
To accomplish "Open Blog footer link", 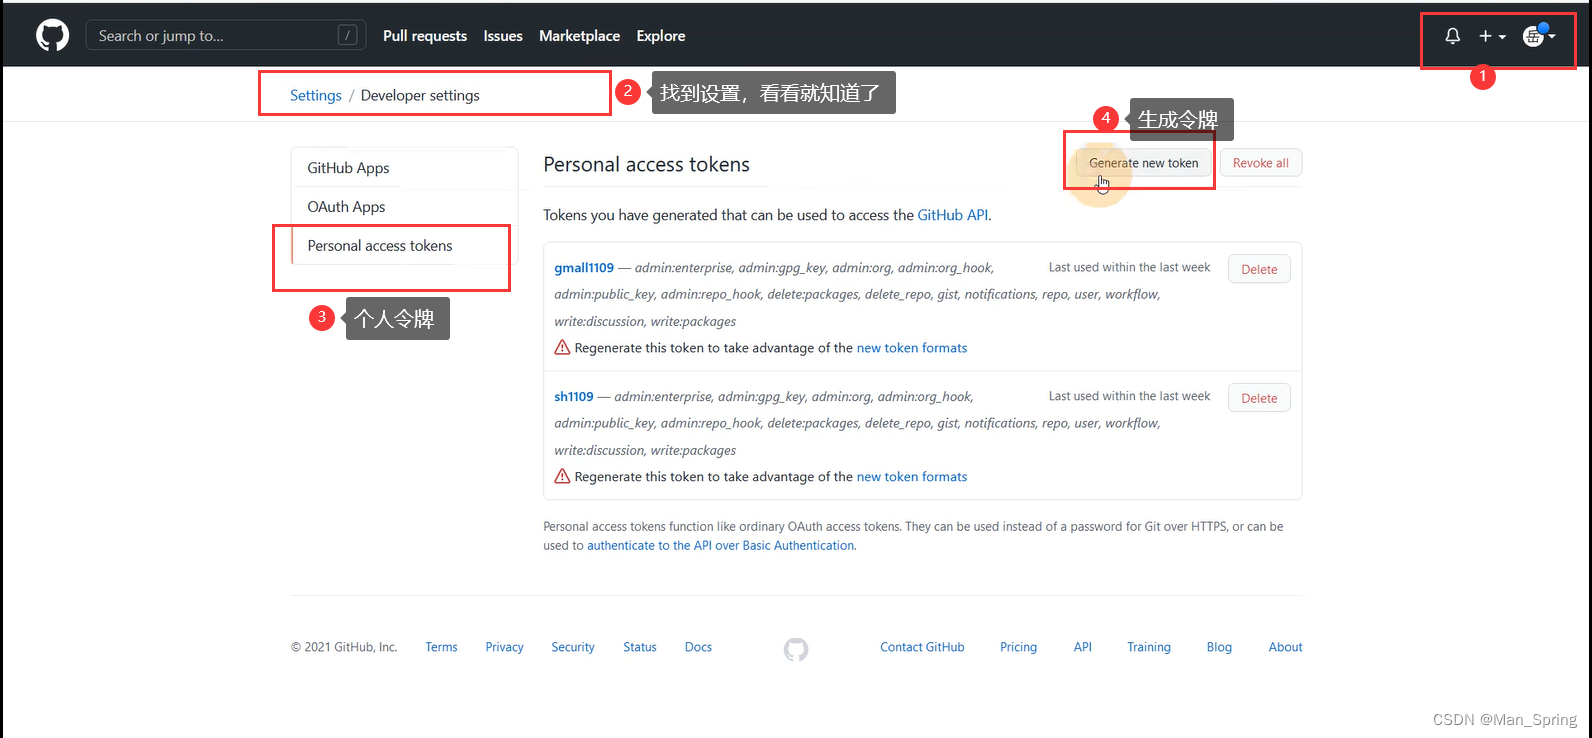I will [x=1219, y=647].
